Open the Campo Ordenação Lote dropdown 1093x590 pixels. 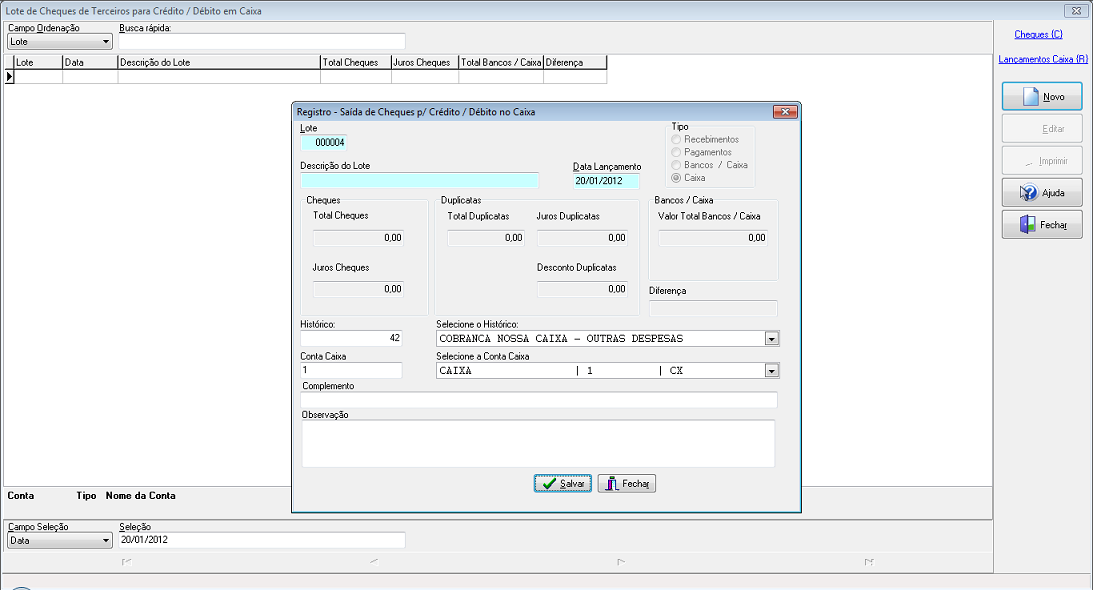pos(59,42)
